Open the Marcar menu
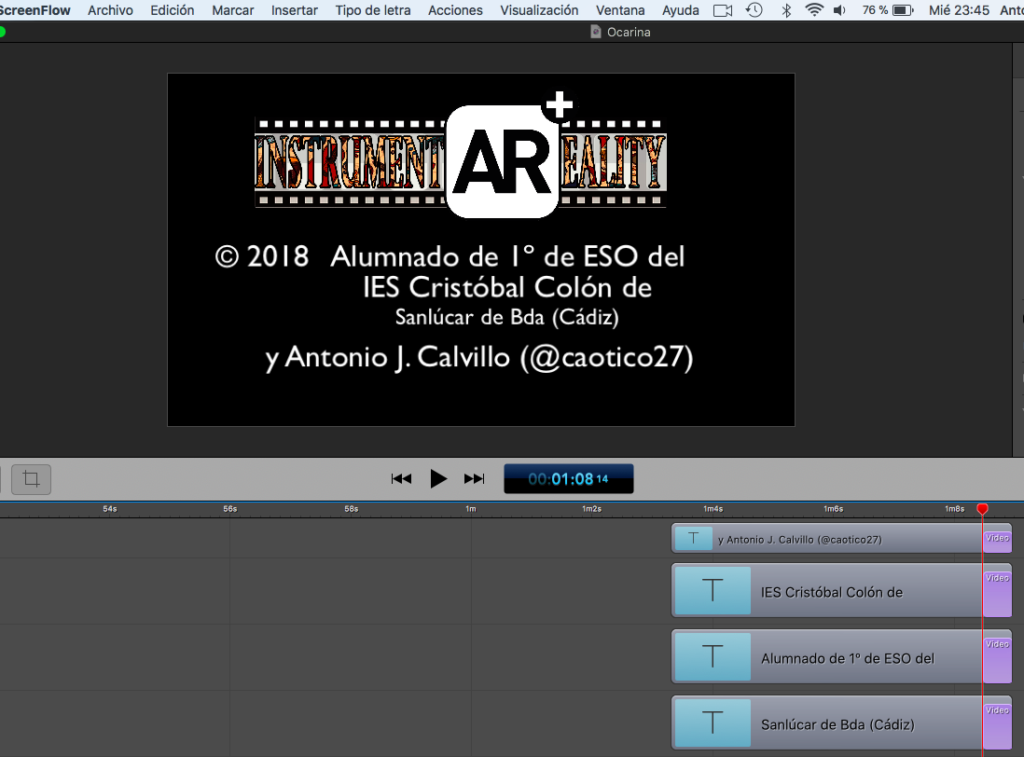 click(232, 10)
